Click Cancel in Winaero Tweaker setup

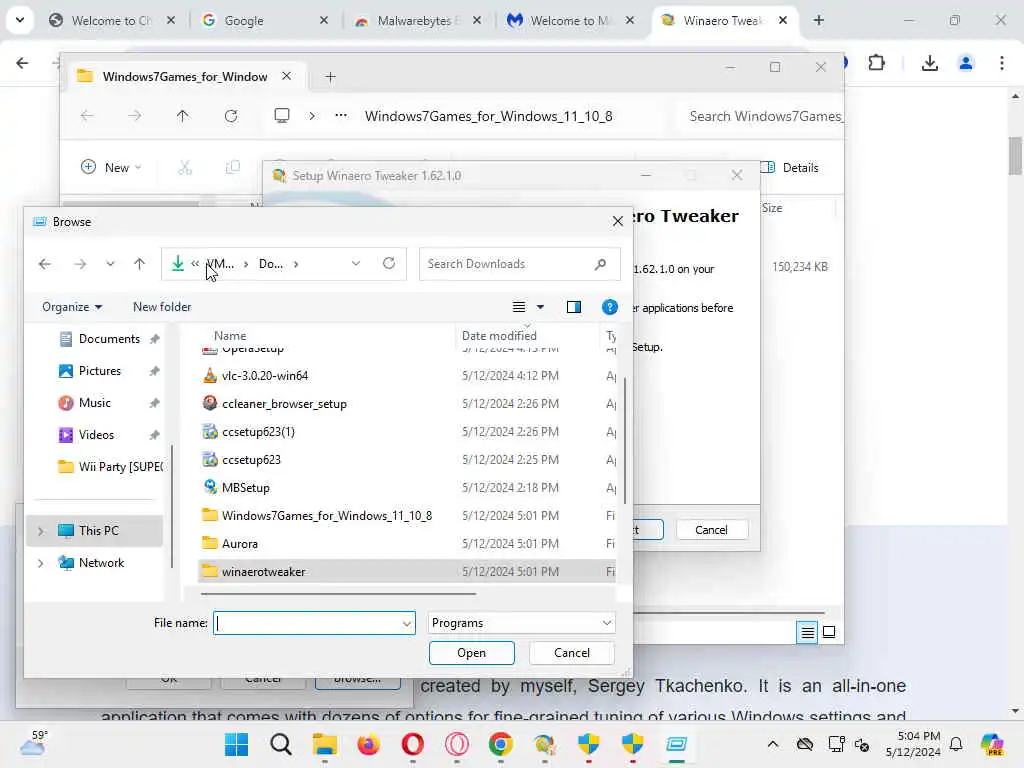711,530
